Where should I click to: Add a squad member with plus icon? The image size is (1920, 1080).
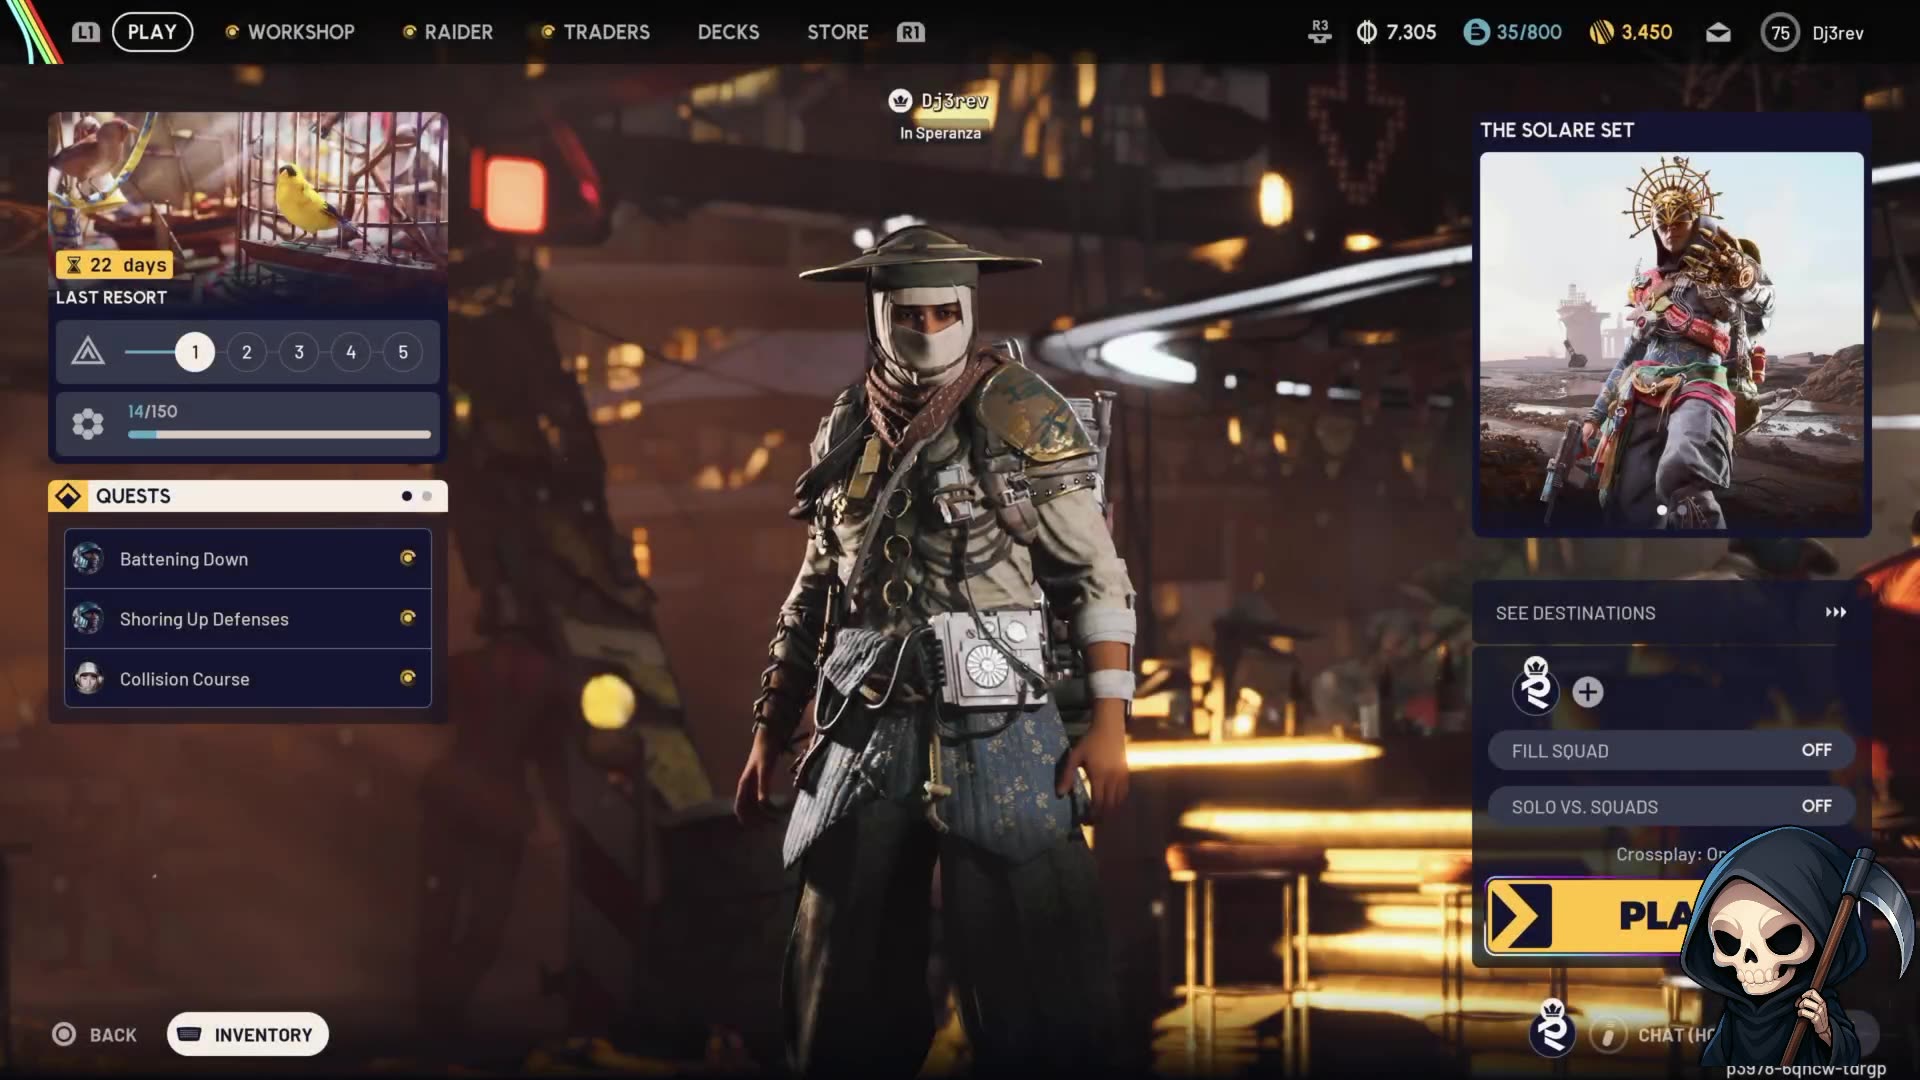click(x=1588, y=692)
